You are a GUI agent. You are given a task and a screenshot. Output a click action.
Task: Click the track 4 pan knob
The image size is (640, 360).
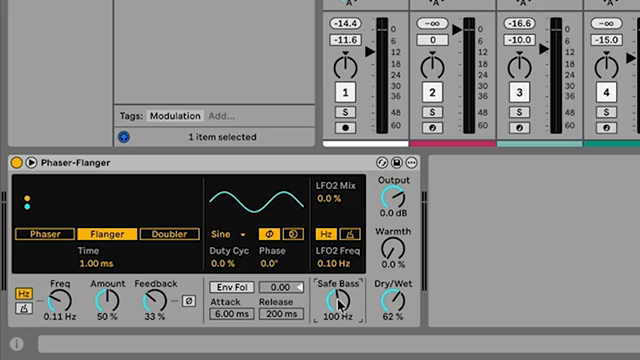[606, 66]
